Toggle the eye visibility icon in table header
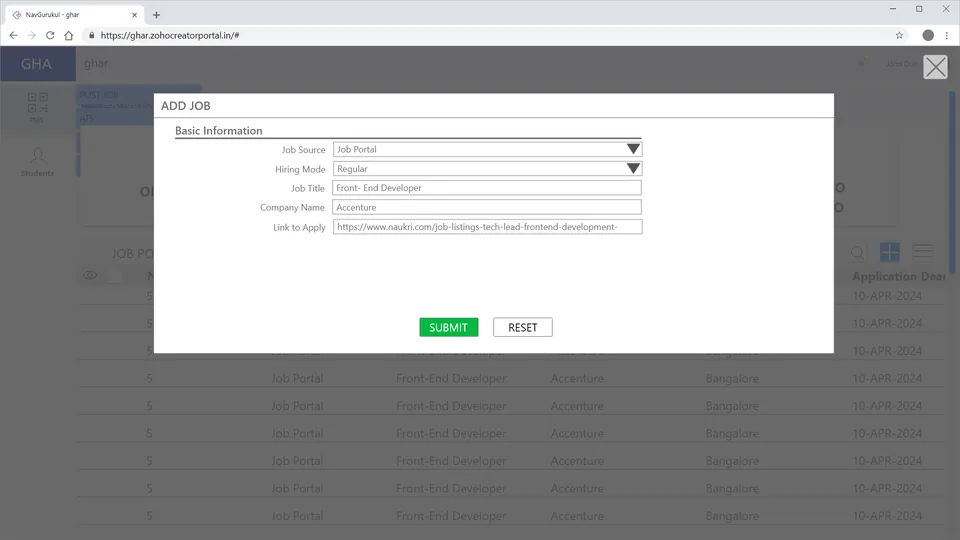Viewport: 960px width, 540px height. (90, 276)
